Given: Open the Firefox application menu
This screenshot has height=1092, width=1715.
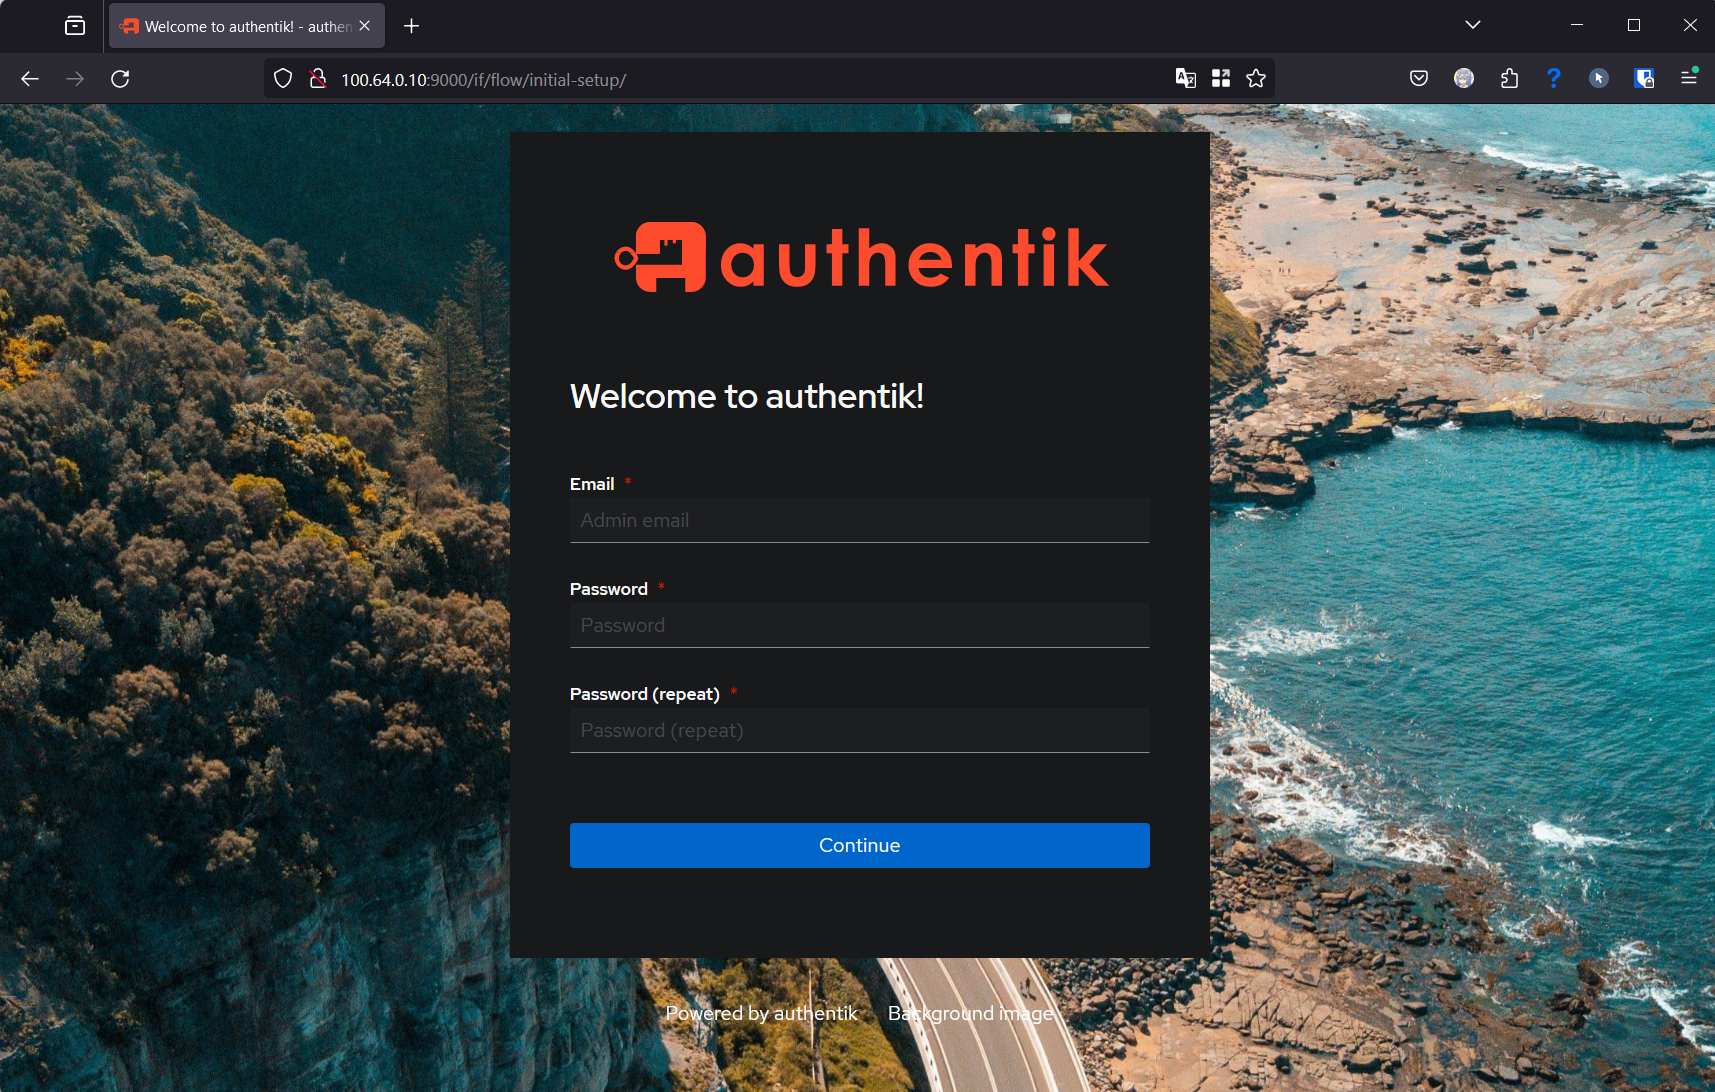Looking at the screenshot, I should click(x=1689, y=79).
